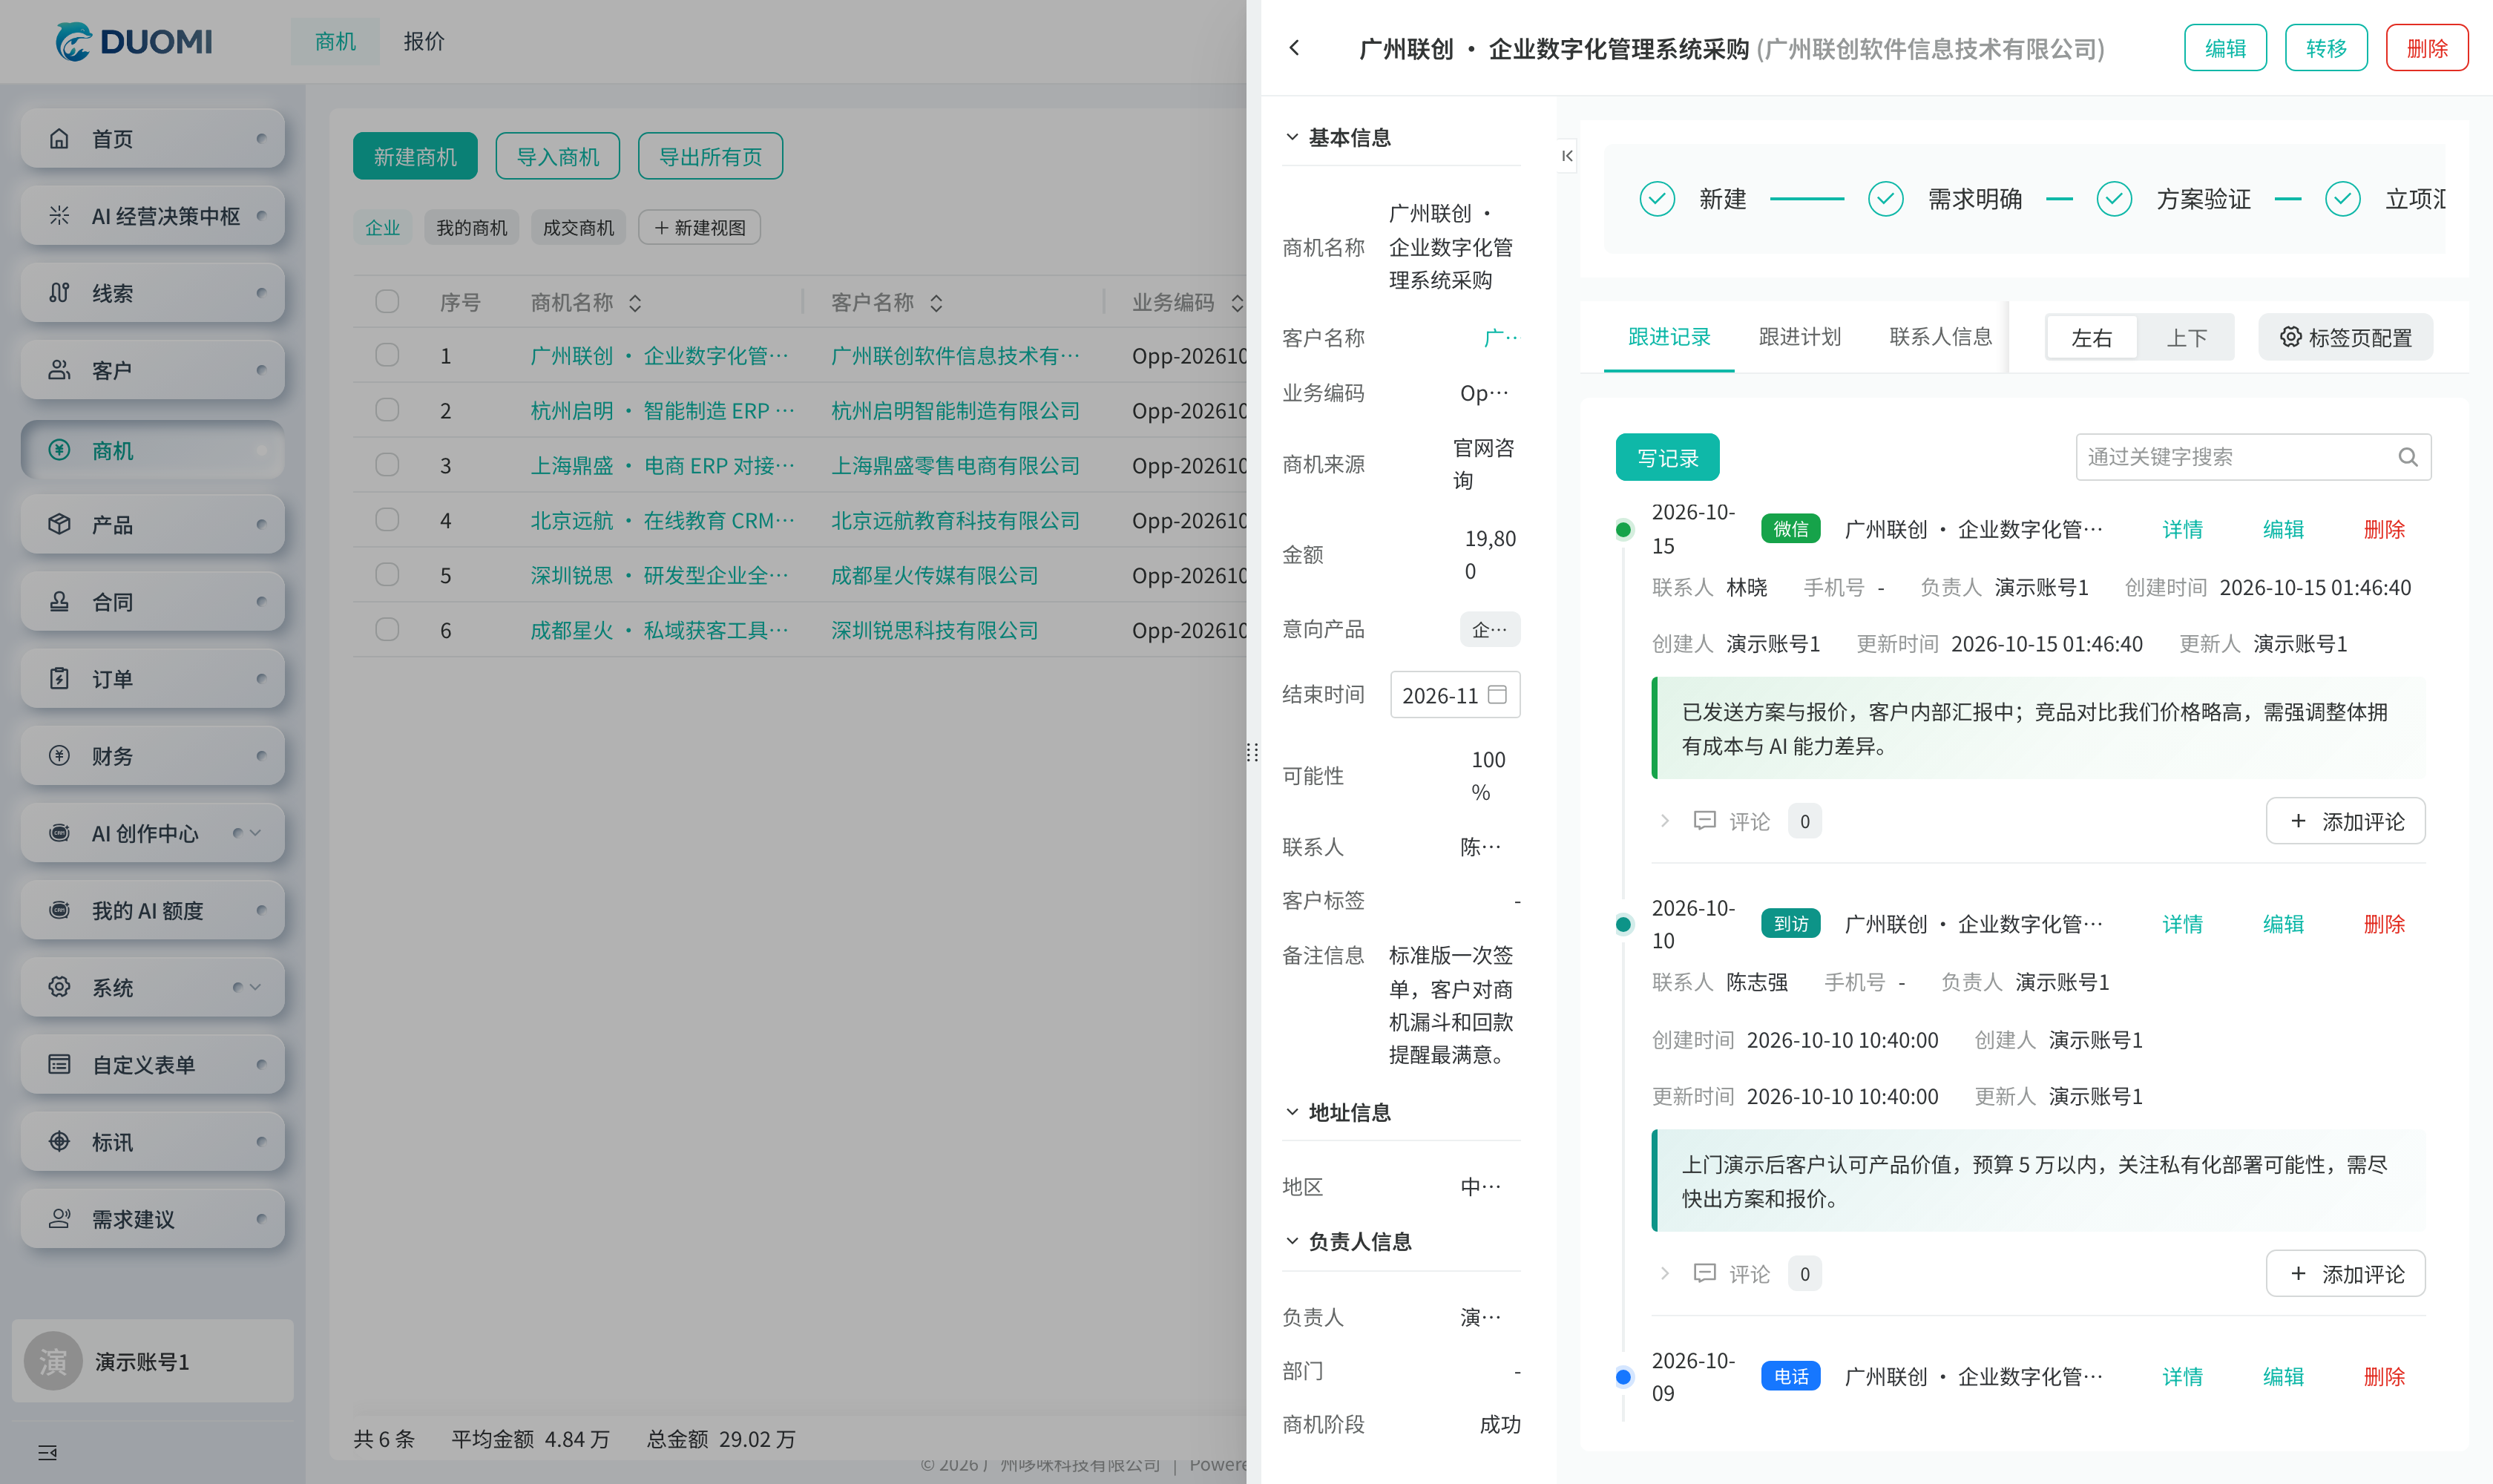Open the 报价 top navigation tab
2493x1484 pixels.
point(424,41)
